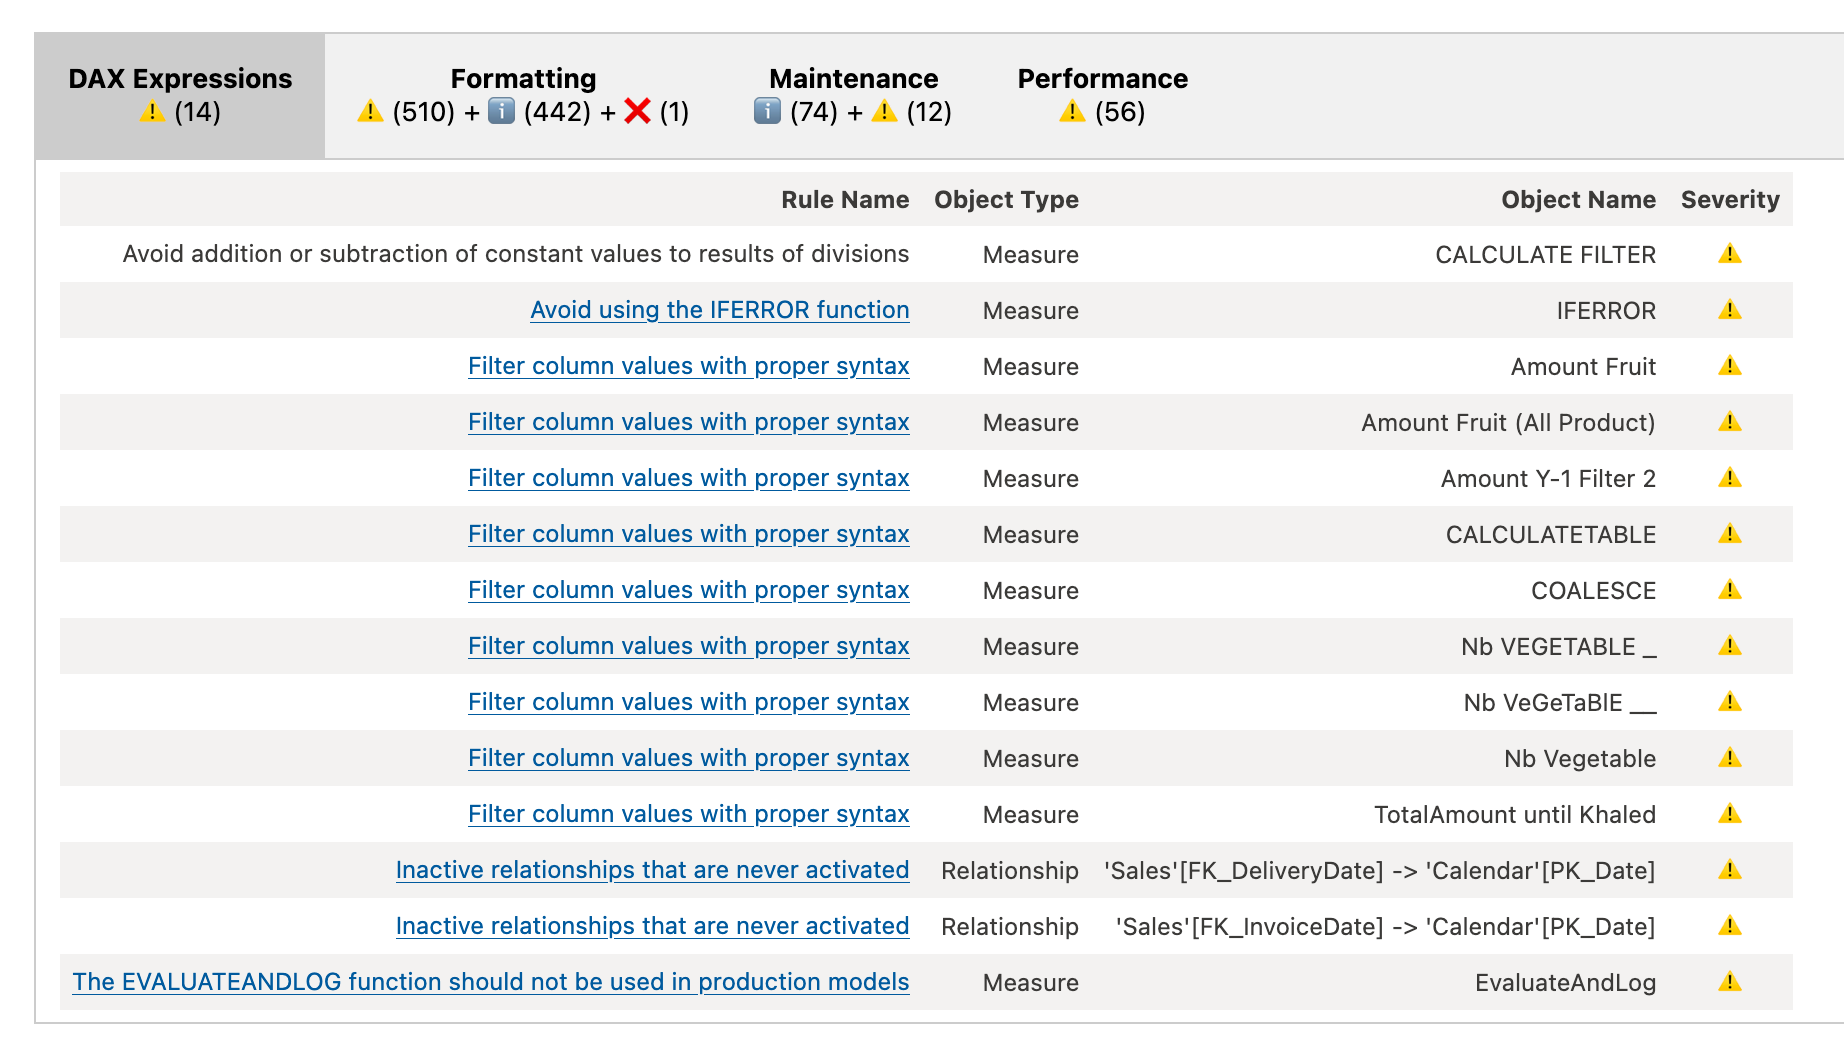The image size is (1844, 1042).
Task: Click warning triangle in Performance tab
Action: pyautogui.click(x=1072, y=111)
